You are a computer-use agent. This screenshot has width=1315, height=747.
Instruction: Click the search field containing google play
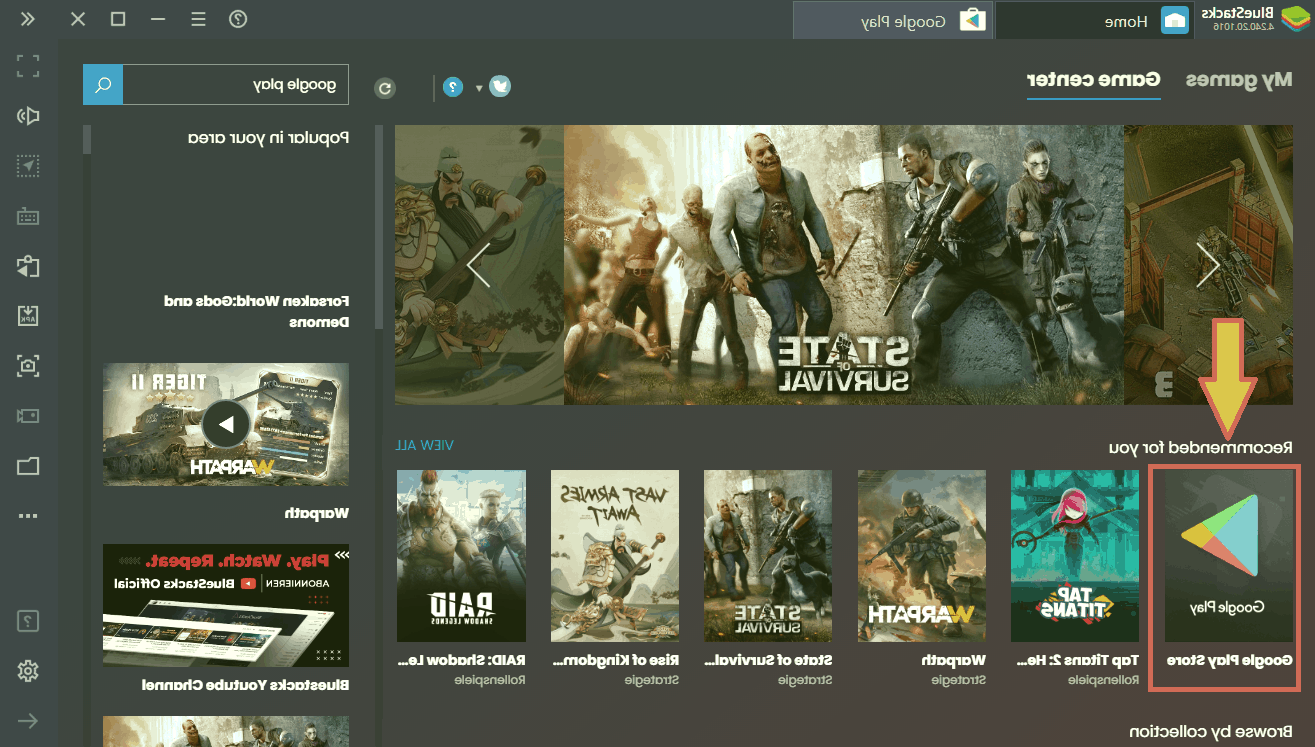click(x=236, y=85)
